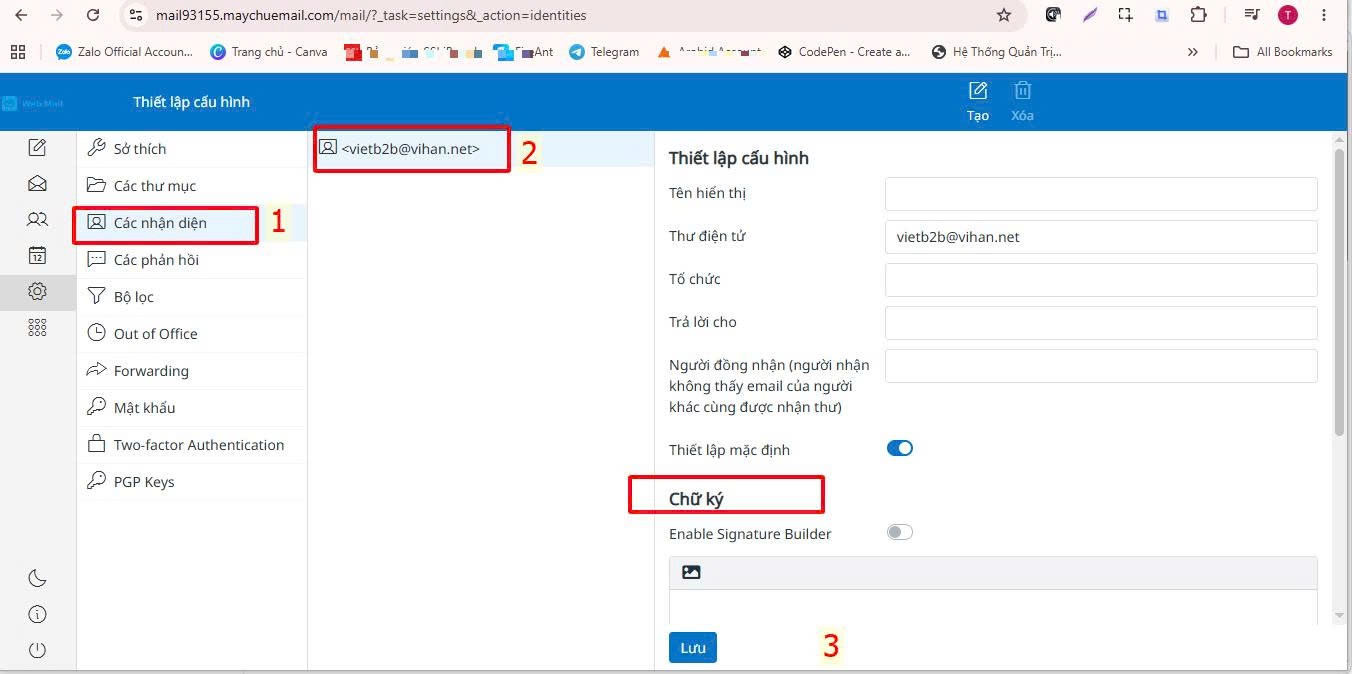Click the site info icon in address bar
Image resolution: width=1352 pixels, height=674 pixels.
pyautogui.click(x=136, y=15)
